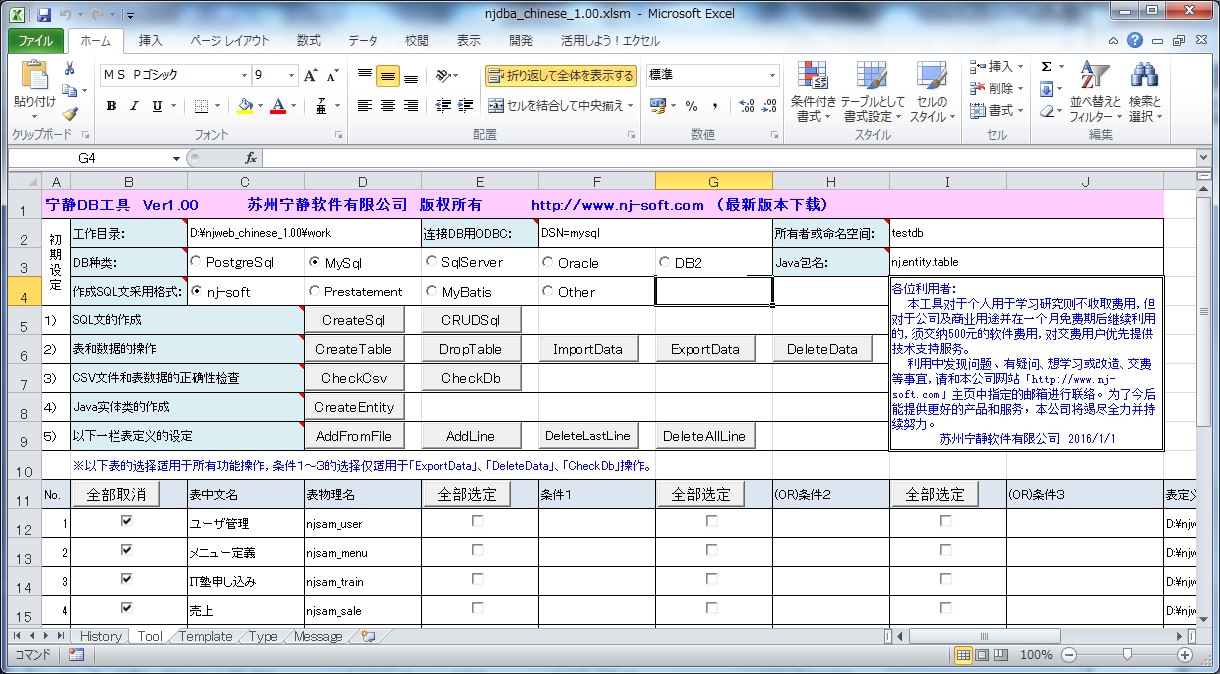Select the Prestatement format radio button
This screenshot has height=674, width=1220.
click(x=315, y=292)
